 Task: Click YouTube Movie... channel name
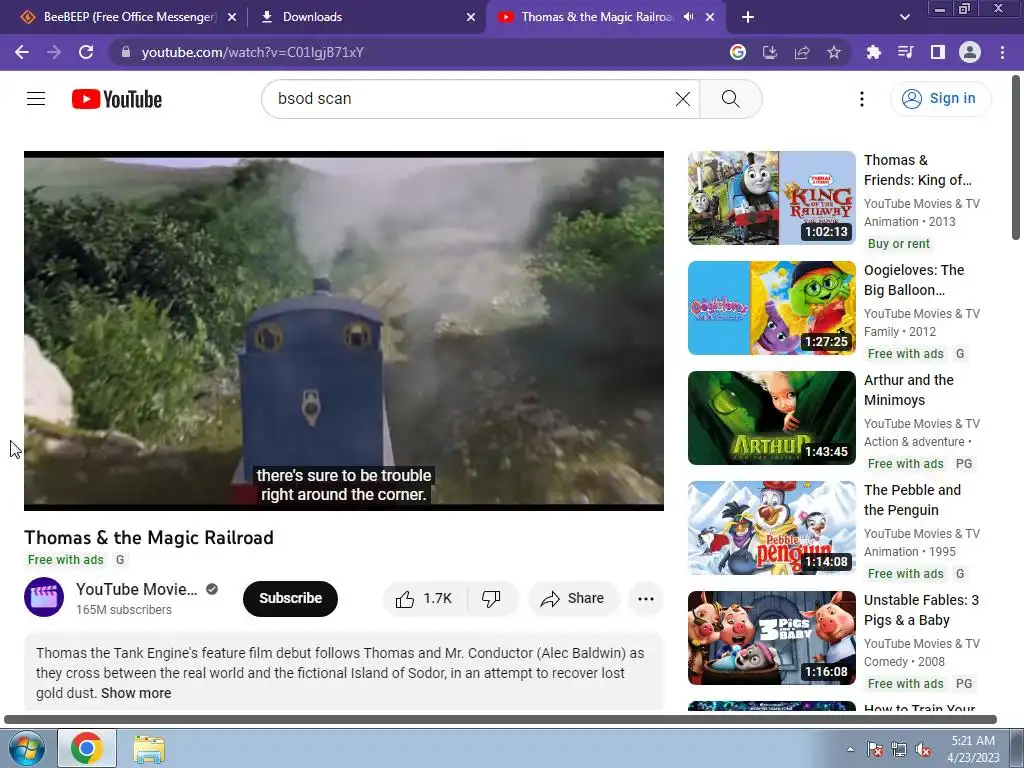tap(136, 589)
